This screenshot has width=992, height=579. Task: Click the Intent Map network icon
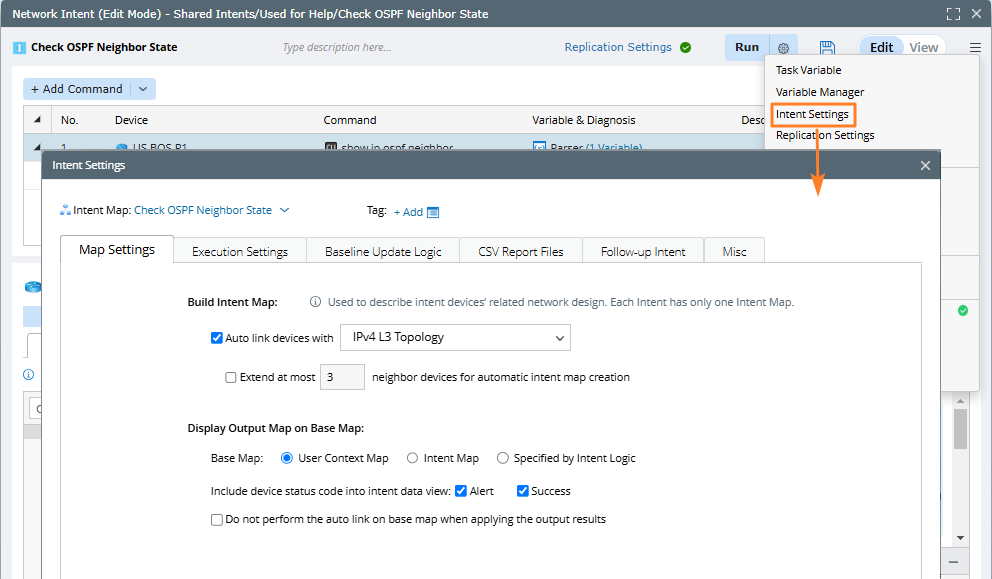click(66, 211)
